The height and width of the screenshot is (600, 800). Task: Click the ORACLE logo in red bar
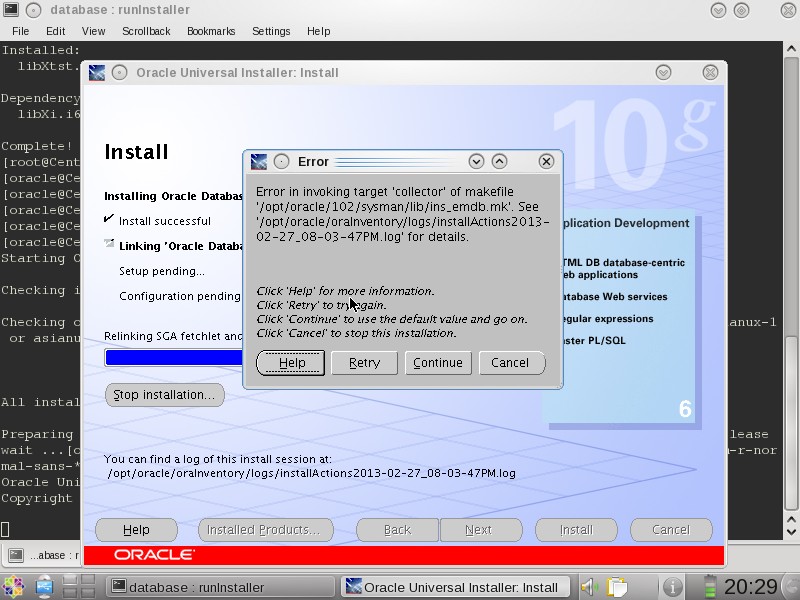pos(154,555)
